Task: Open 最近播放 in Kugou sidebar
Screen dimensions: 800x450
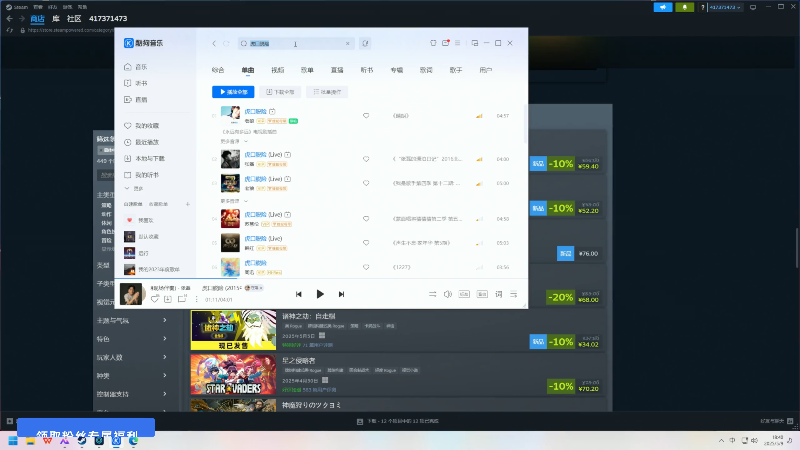Action: (142, 142)
